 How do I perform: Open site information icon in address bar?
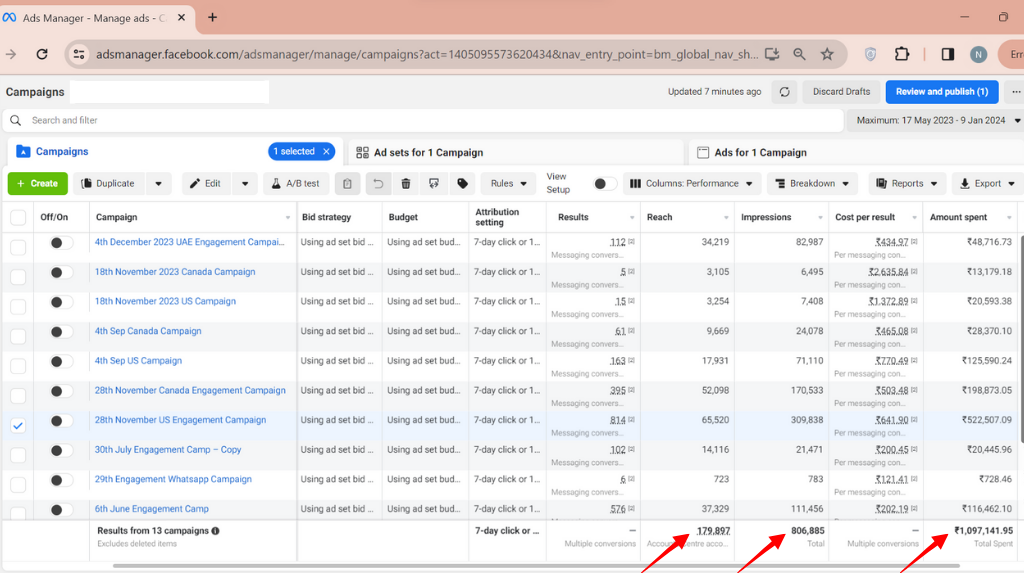click(79, 54)
